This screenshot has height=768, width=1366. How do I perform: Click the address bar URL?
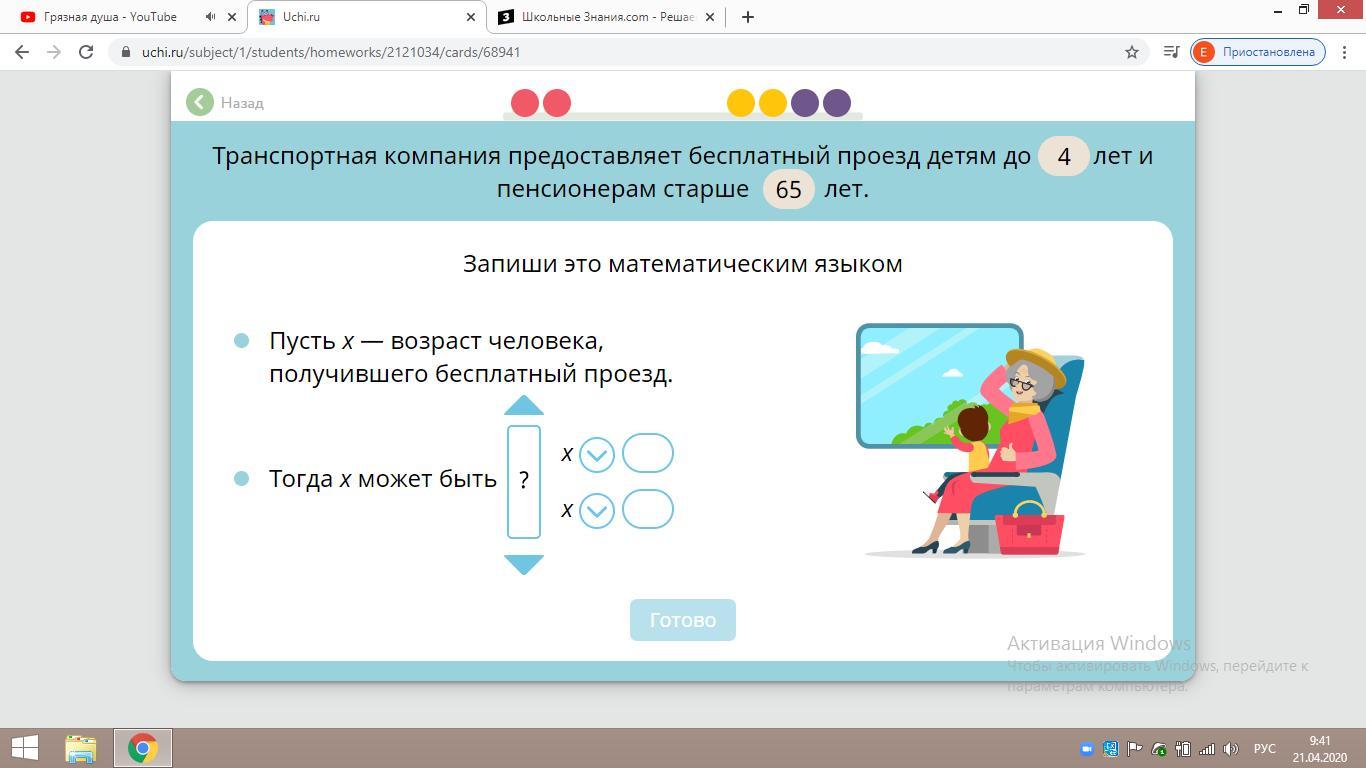coord(331,52)
